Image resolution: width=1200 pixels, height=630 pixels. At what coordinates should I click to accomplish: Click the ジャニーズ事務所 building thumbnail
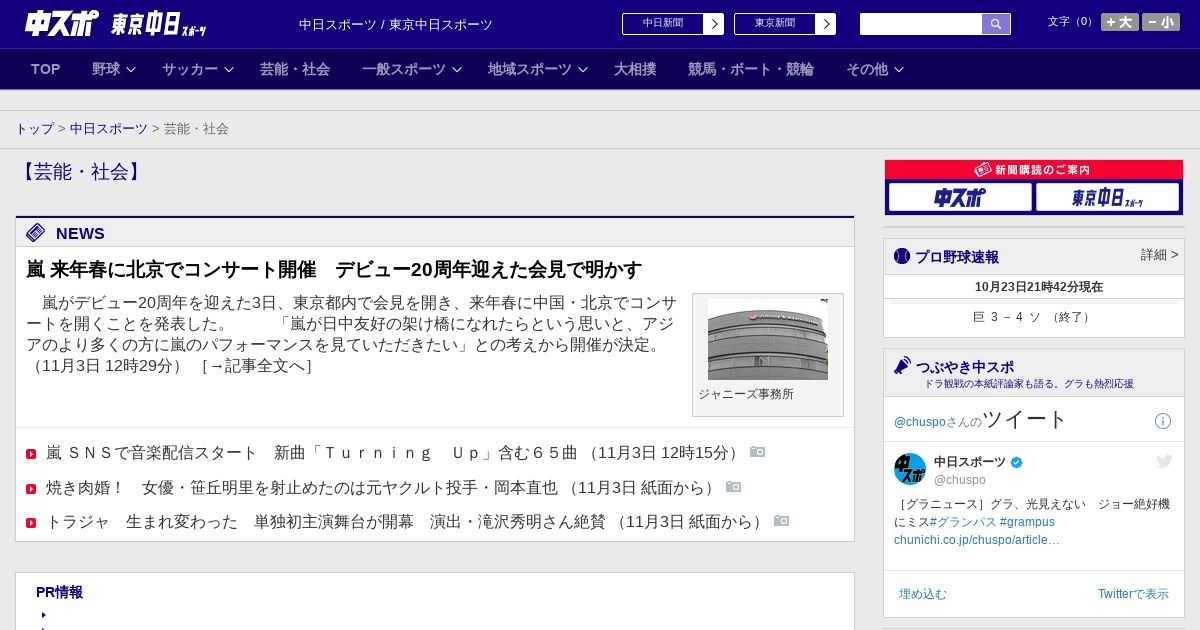(x=768, y=340)
